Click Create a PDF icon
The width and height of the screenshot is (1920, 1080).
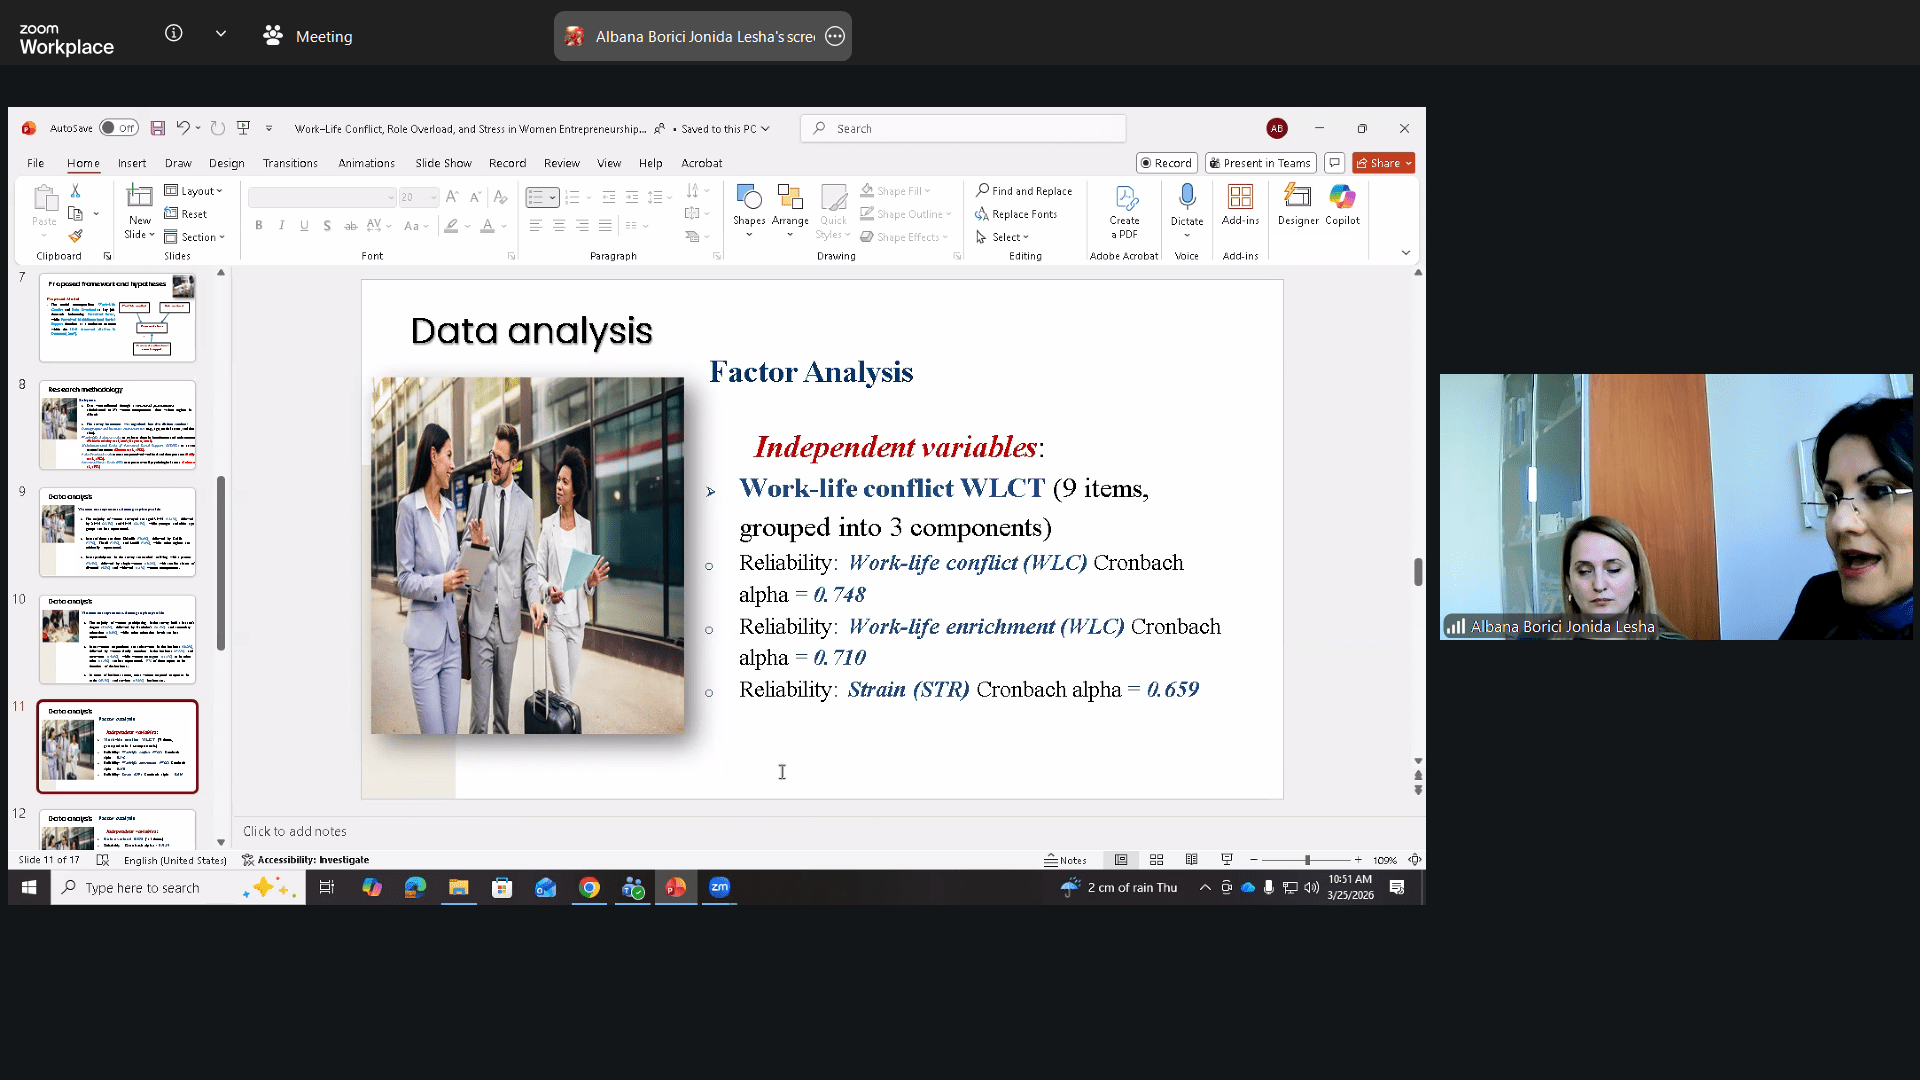(1125, 198)
